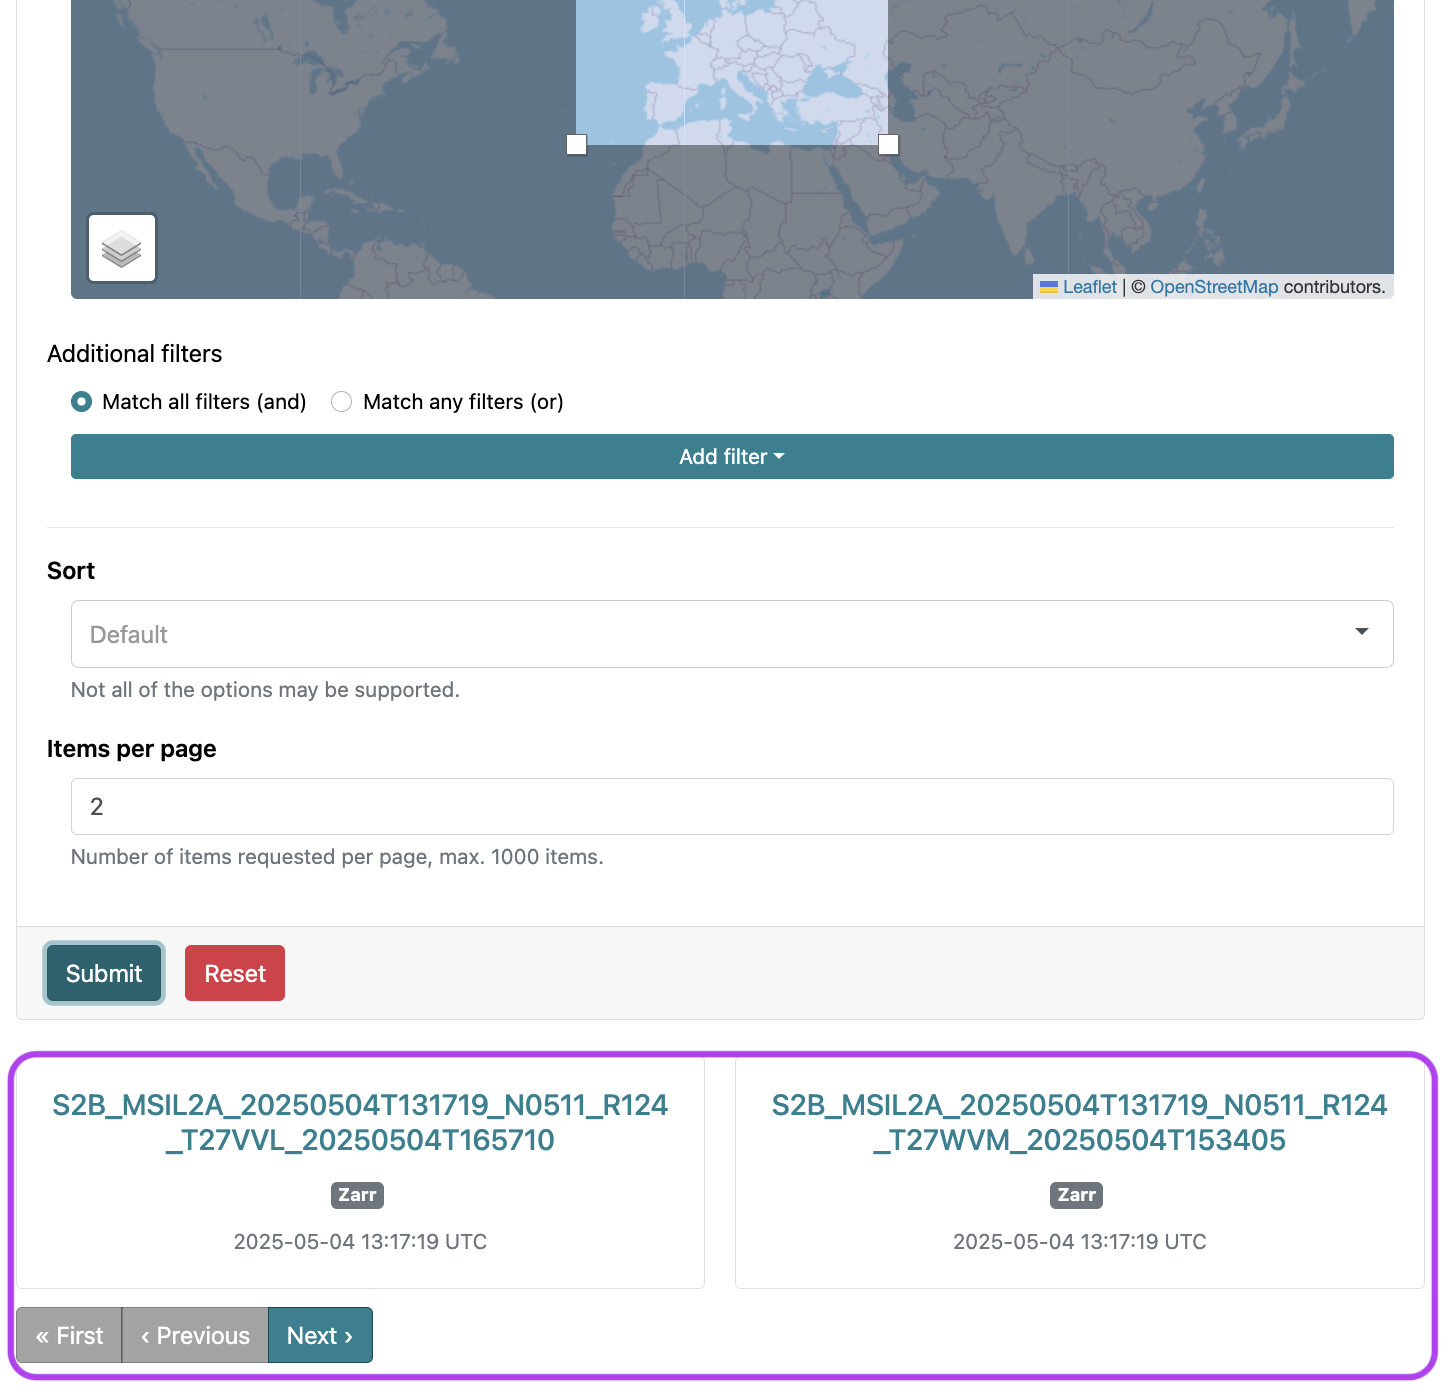Open the T27WVM Sentinel-2 item link
1444x1393 pixels.
point(1080,1122)
